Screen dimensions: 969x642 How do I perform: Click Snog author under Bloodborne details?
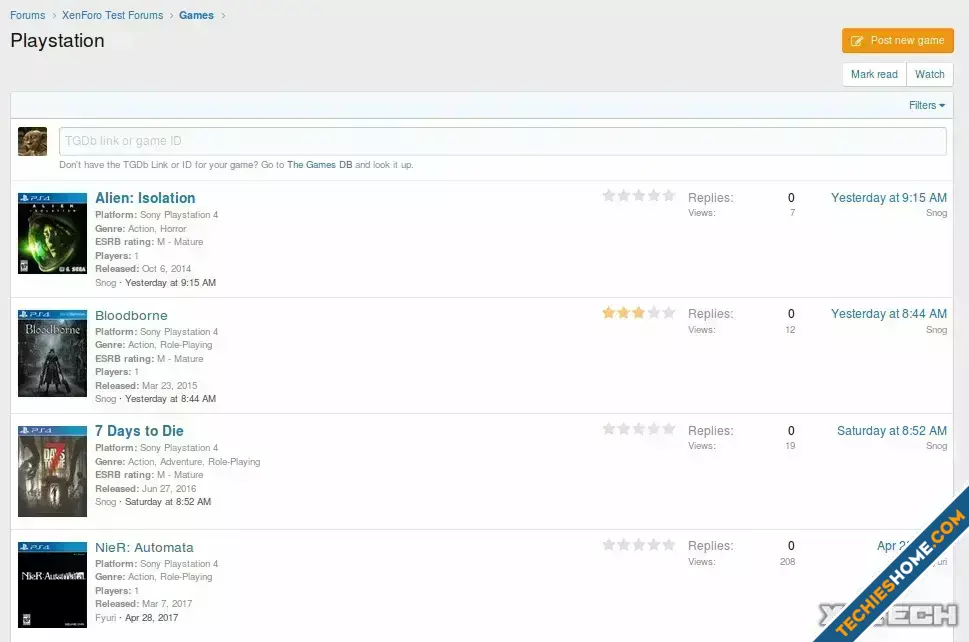[x=106, y=399]
